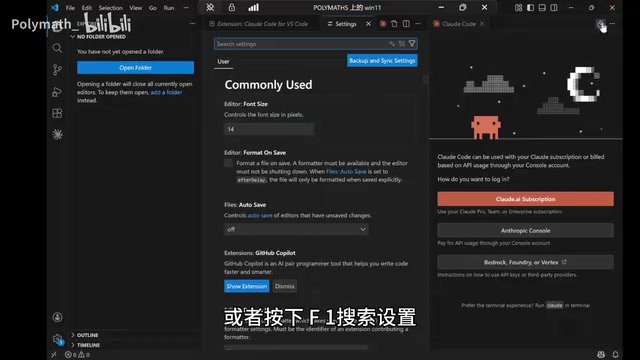Click the remote session pin icon
Image resolution: width=640 pixels, height=360 pixels.
point(210,7)
